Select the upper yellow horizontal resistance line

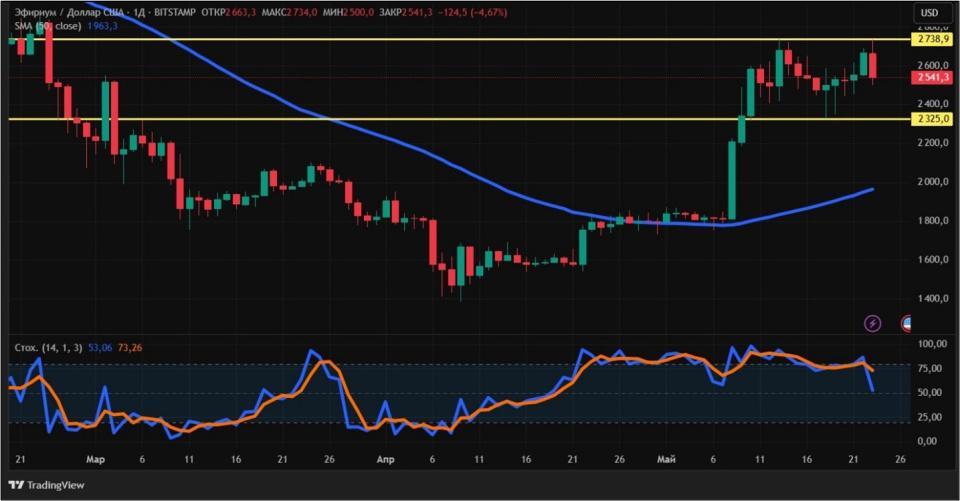459,39
